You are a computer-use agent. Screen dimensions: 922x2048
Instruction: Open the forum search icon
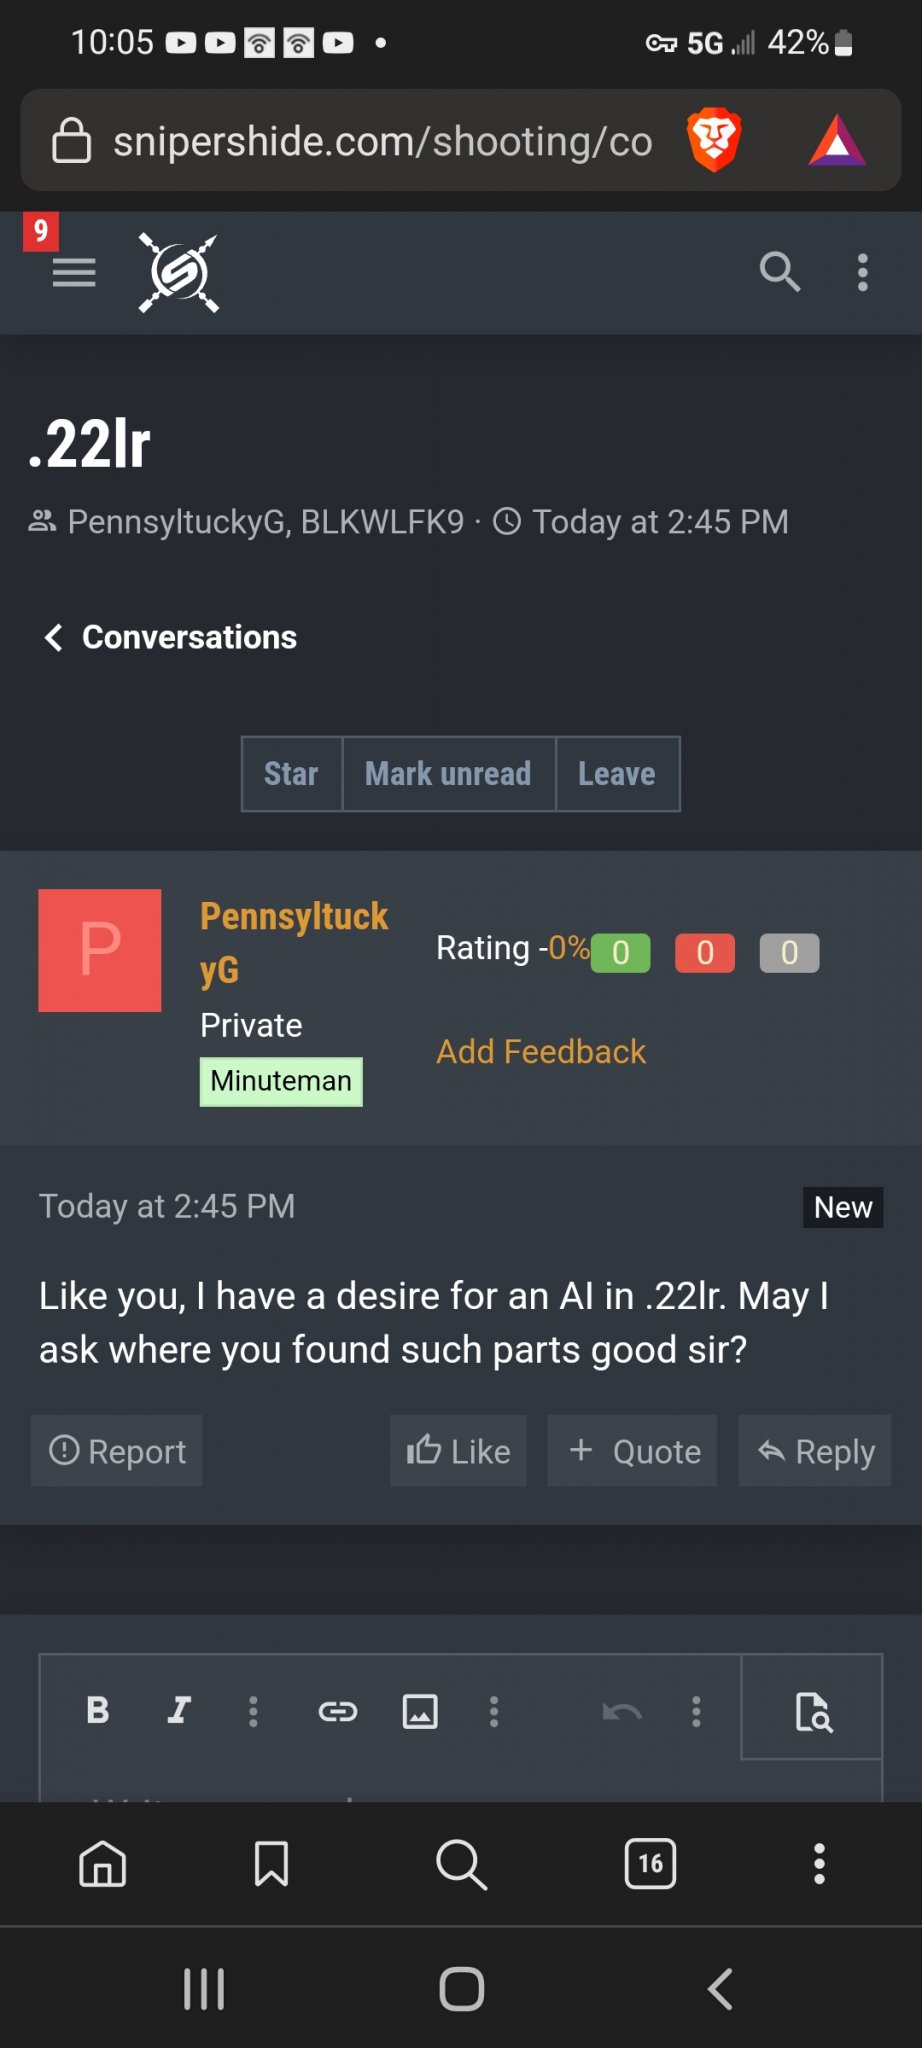coord(779,272)
